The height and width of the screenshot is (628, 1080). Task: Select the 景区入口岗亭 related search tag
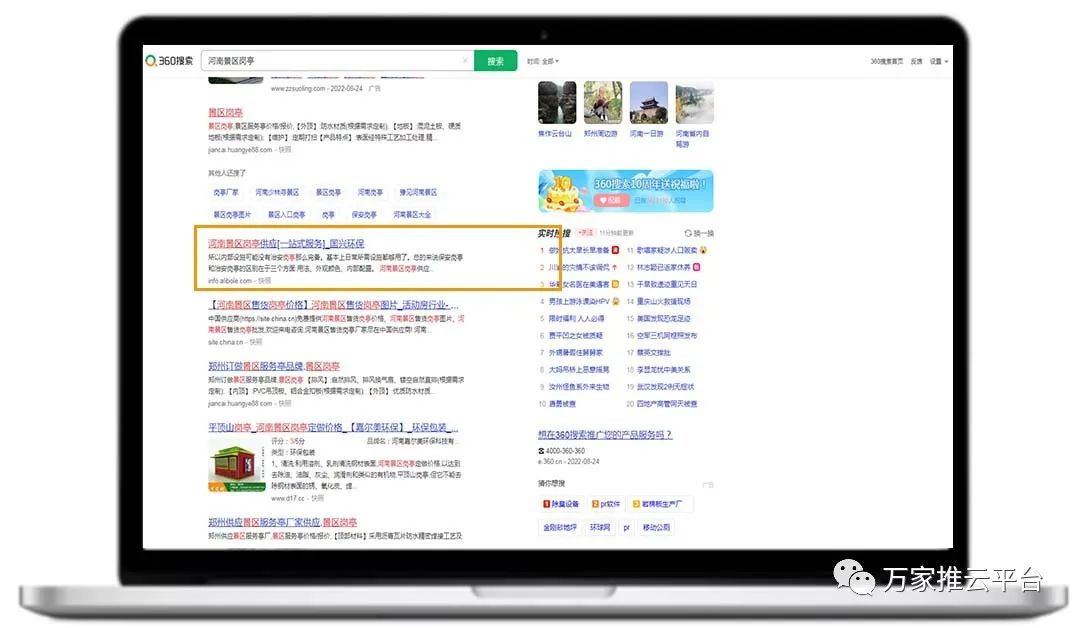point(286,214)
